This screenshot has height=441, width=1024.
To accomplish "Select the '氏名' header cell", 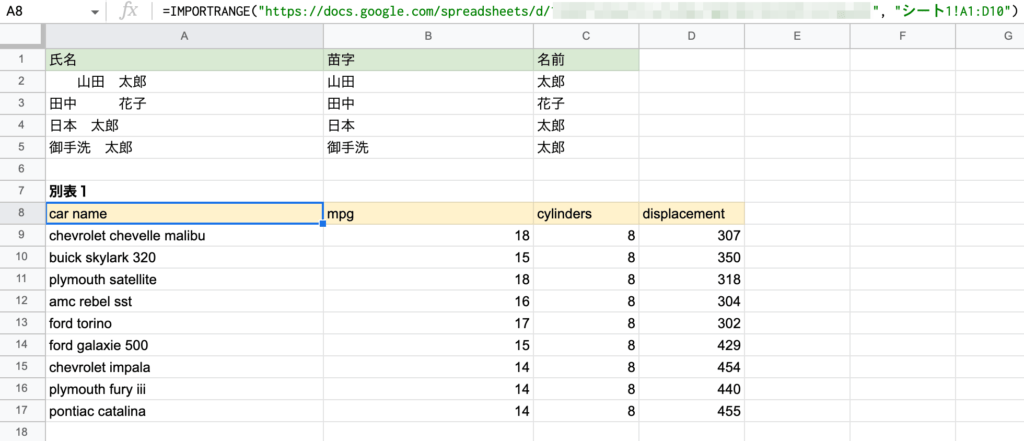I will point(184,59).
